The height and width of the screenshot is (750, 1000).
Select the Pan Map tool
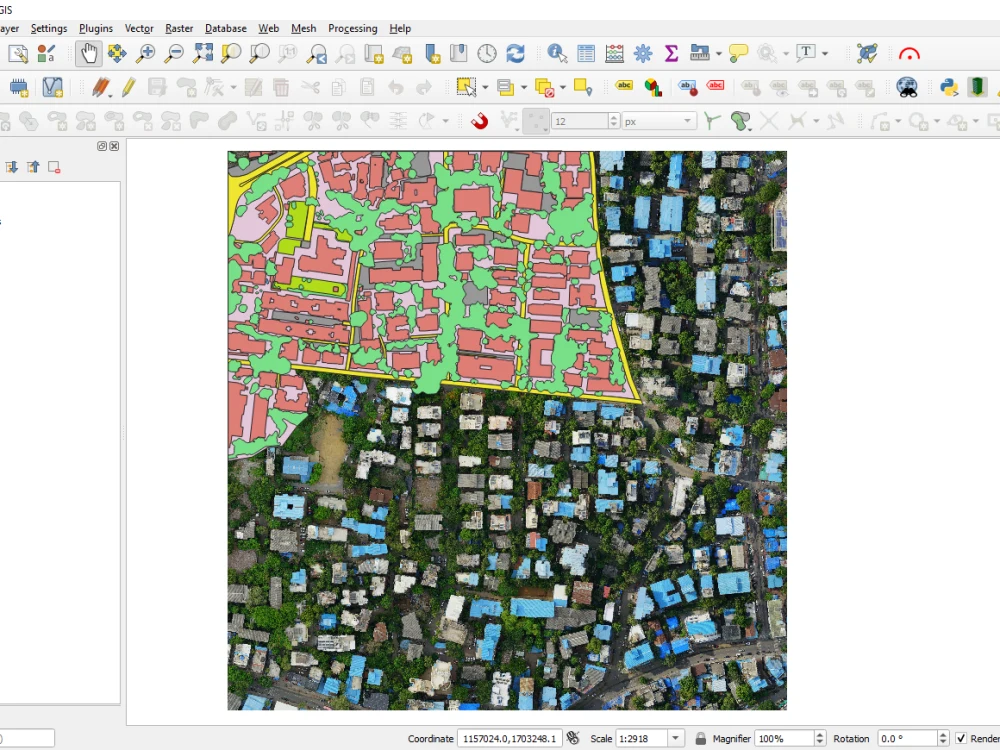87,54
